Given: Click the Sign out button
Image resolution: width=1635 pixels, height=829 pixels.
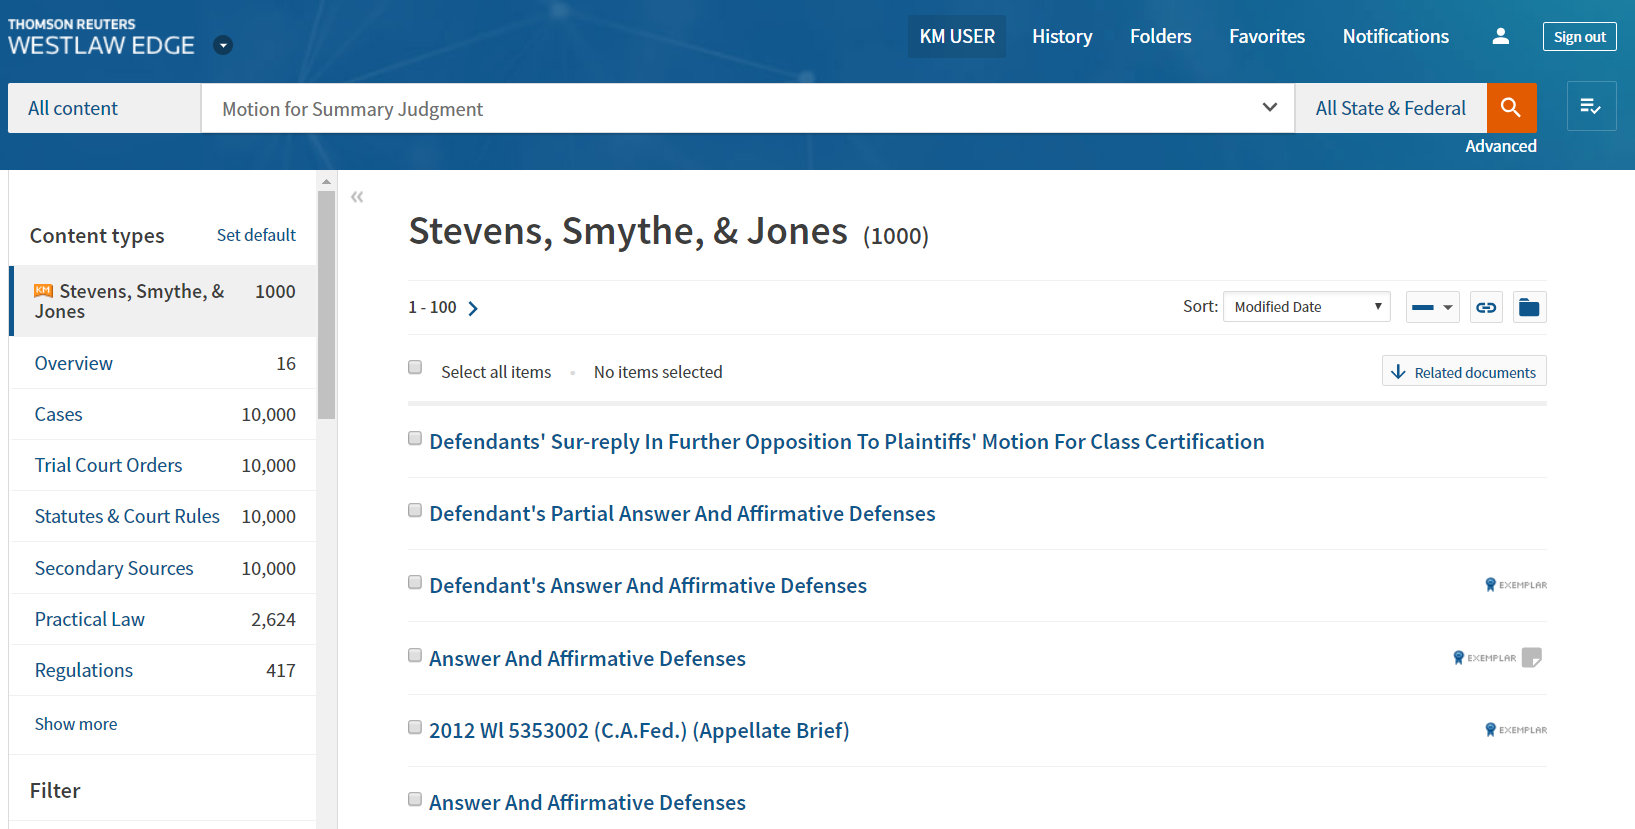Looking at the screenshot, I should 1579,36.
